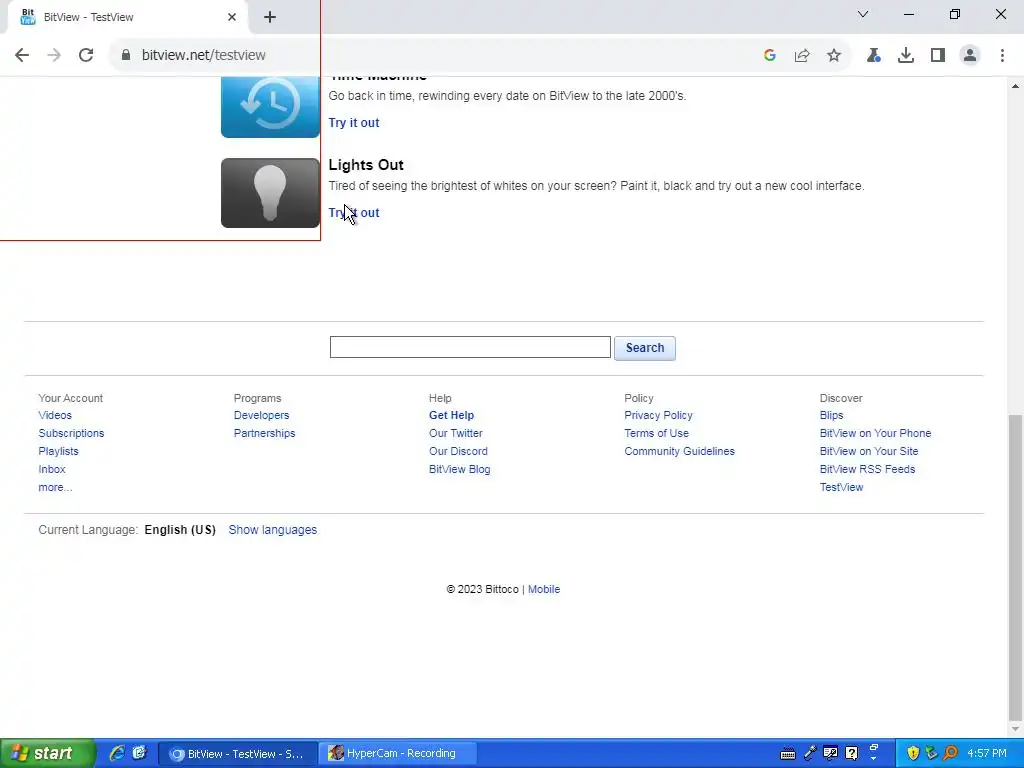This screenshot has width=1024, height=768.
Task: Click the scrollbar up arrow
Action: coord(1016,86)
